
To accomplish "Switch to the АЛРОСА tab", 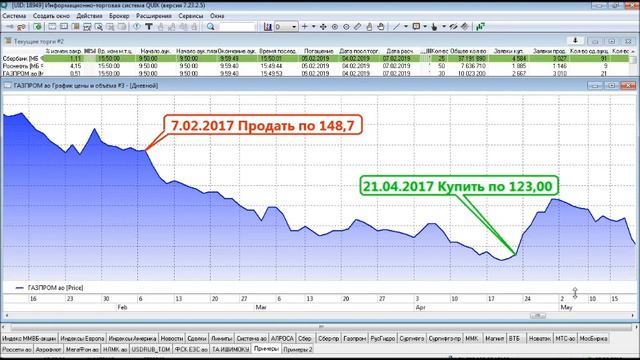I will pos(282,338).
